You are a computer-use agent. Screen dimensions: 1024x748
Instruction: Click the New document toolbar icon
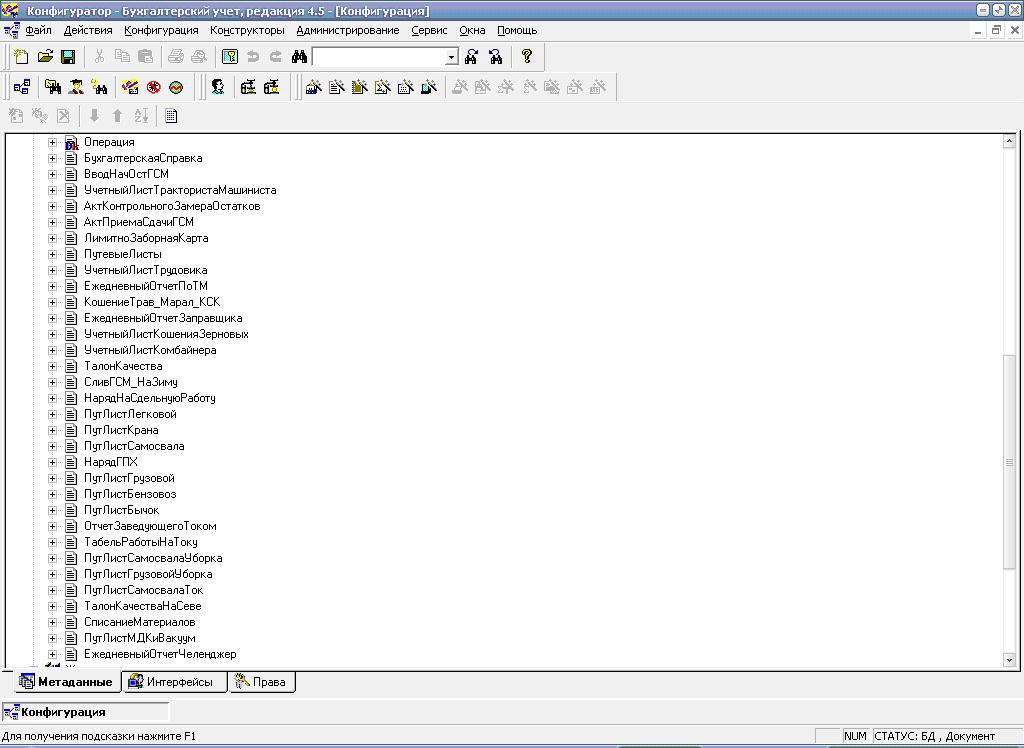pyautogui.click(x=22, y=57)
